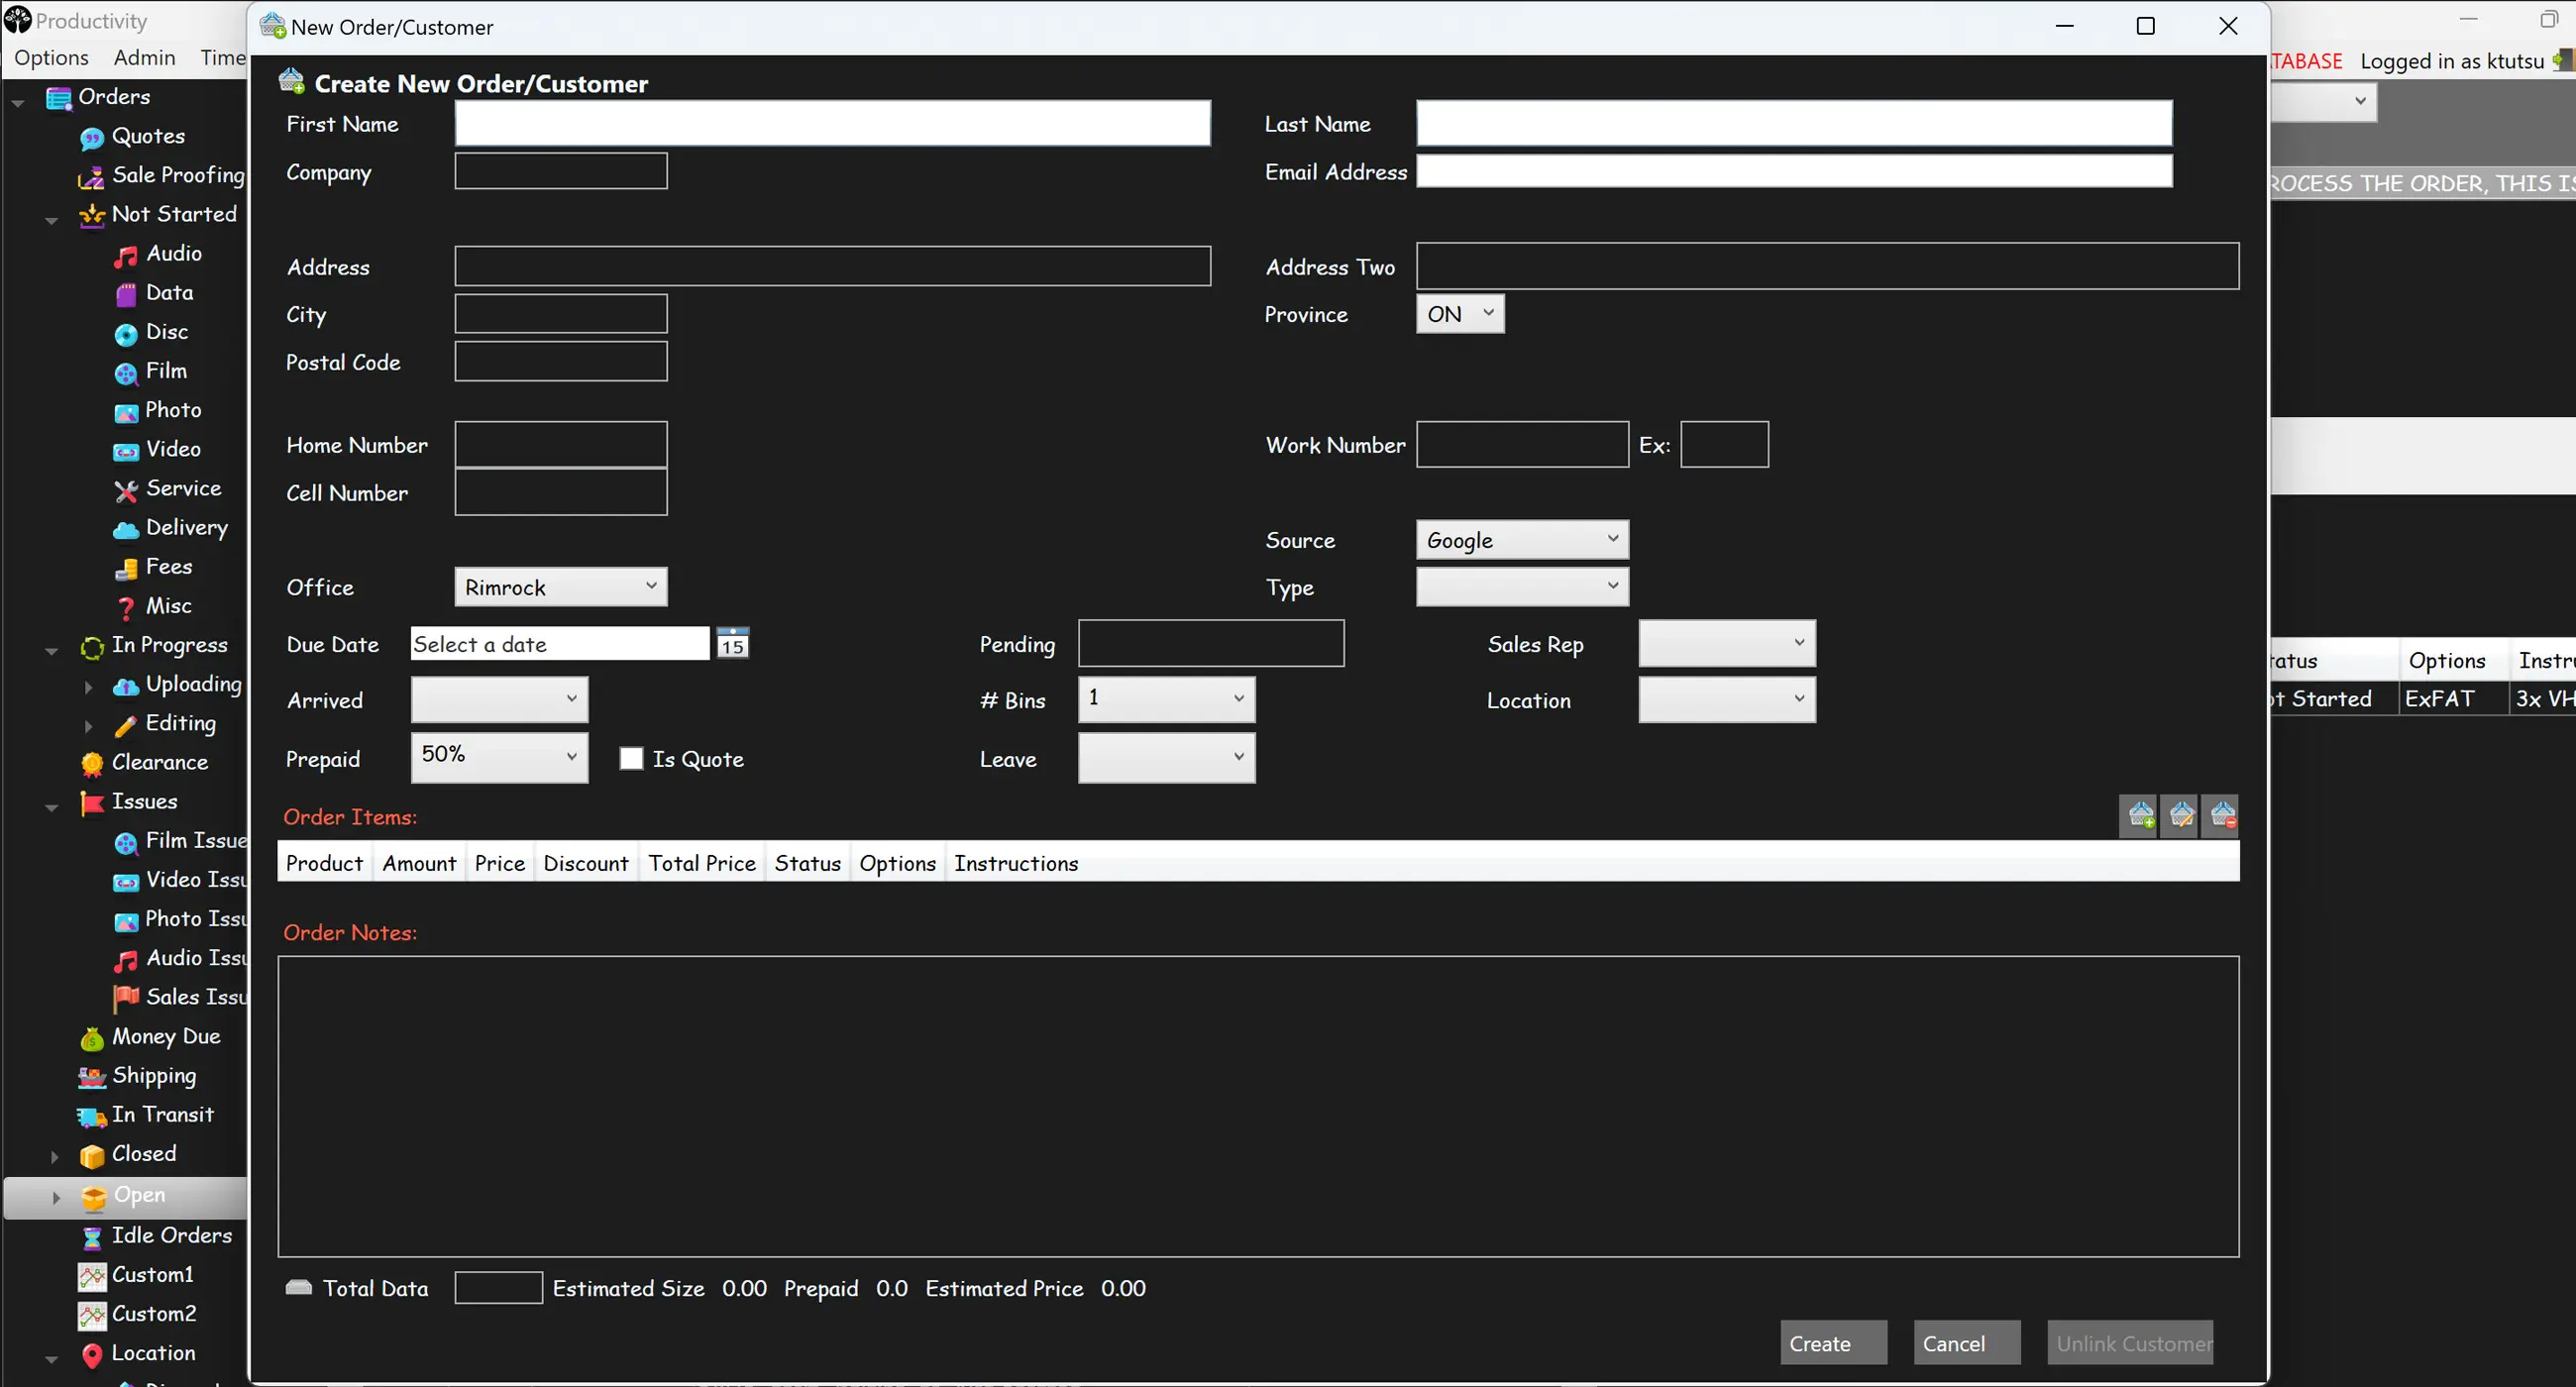The width and height of the screenshot is (2576, 1387).
Task: Expand the Issues tree section
Action: click(52, 801)
